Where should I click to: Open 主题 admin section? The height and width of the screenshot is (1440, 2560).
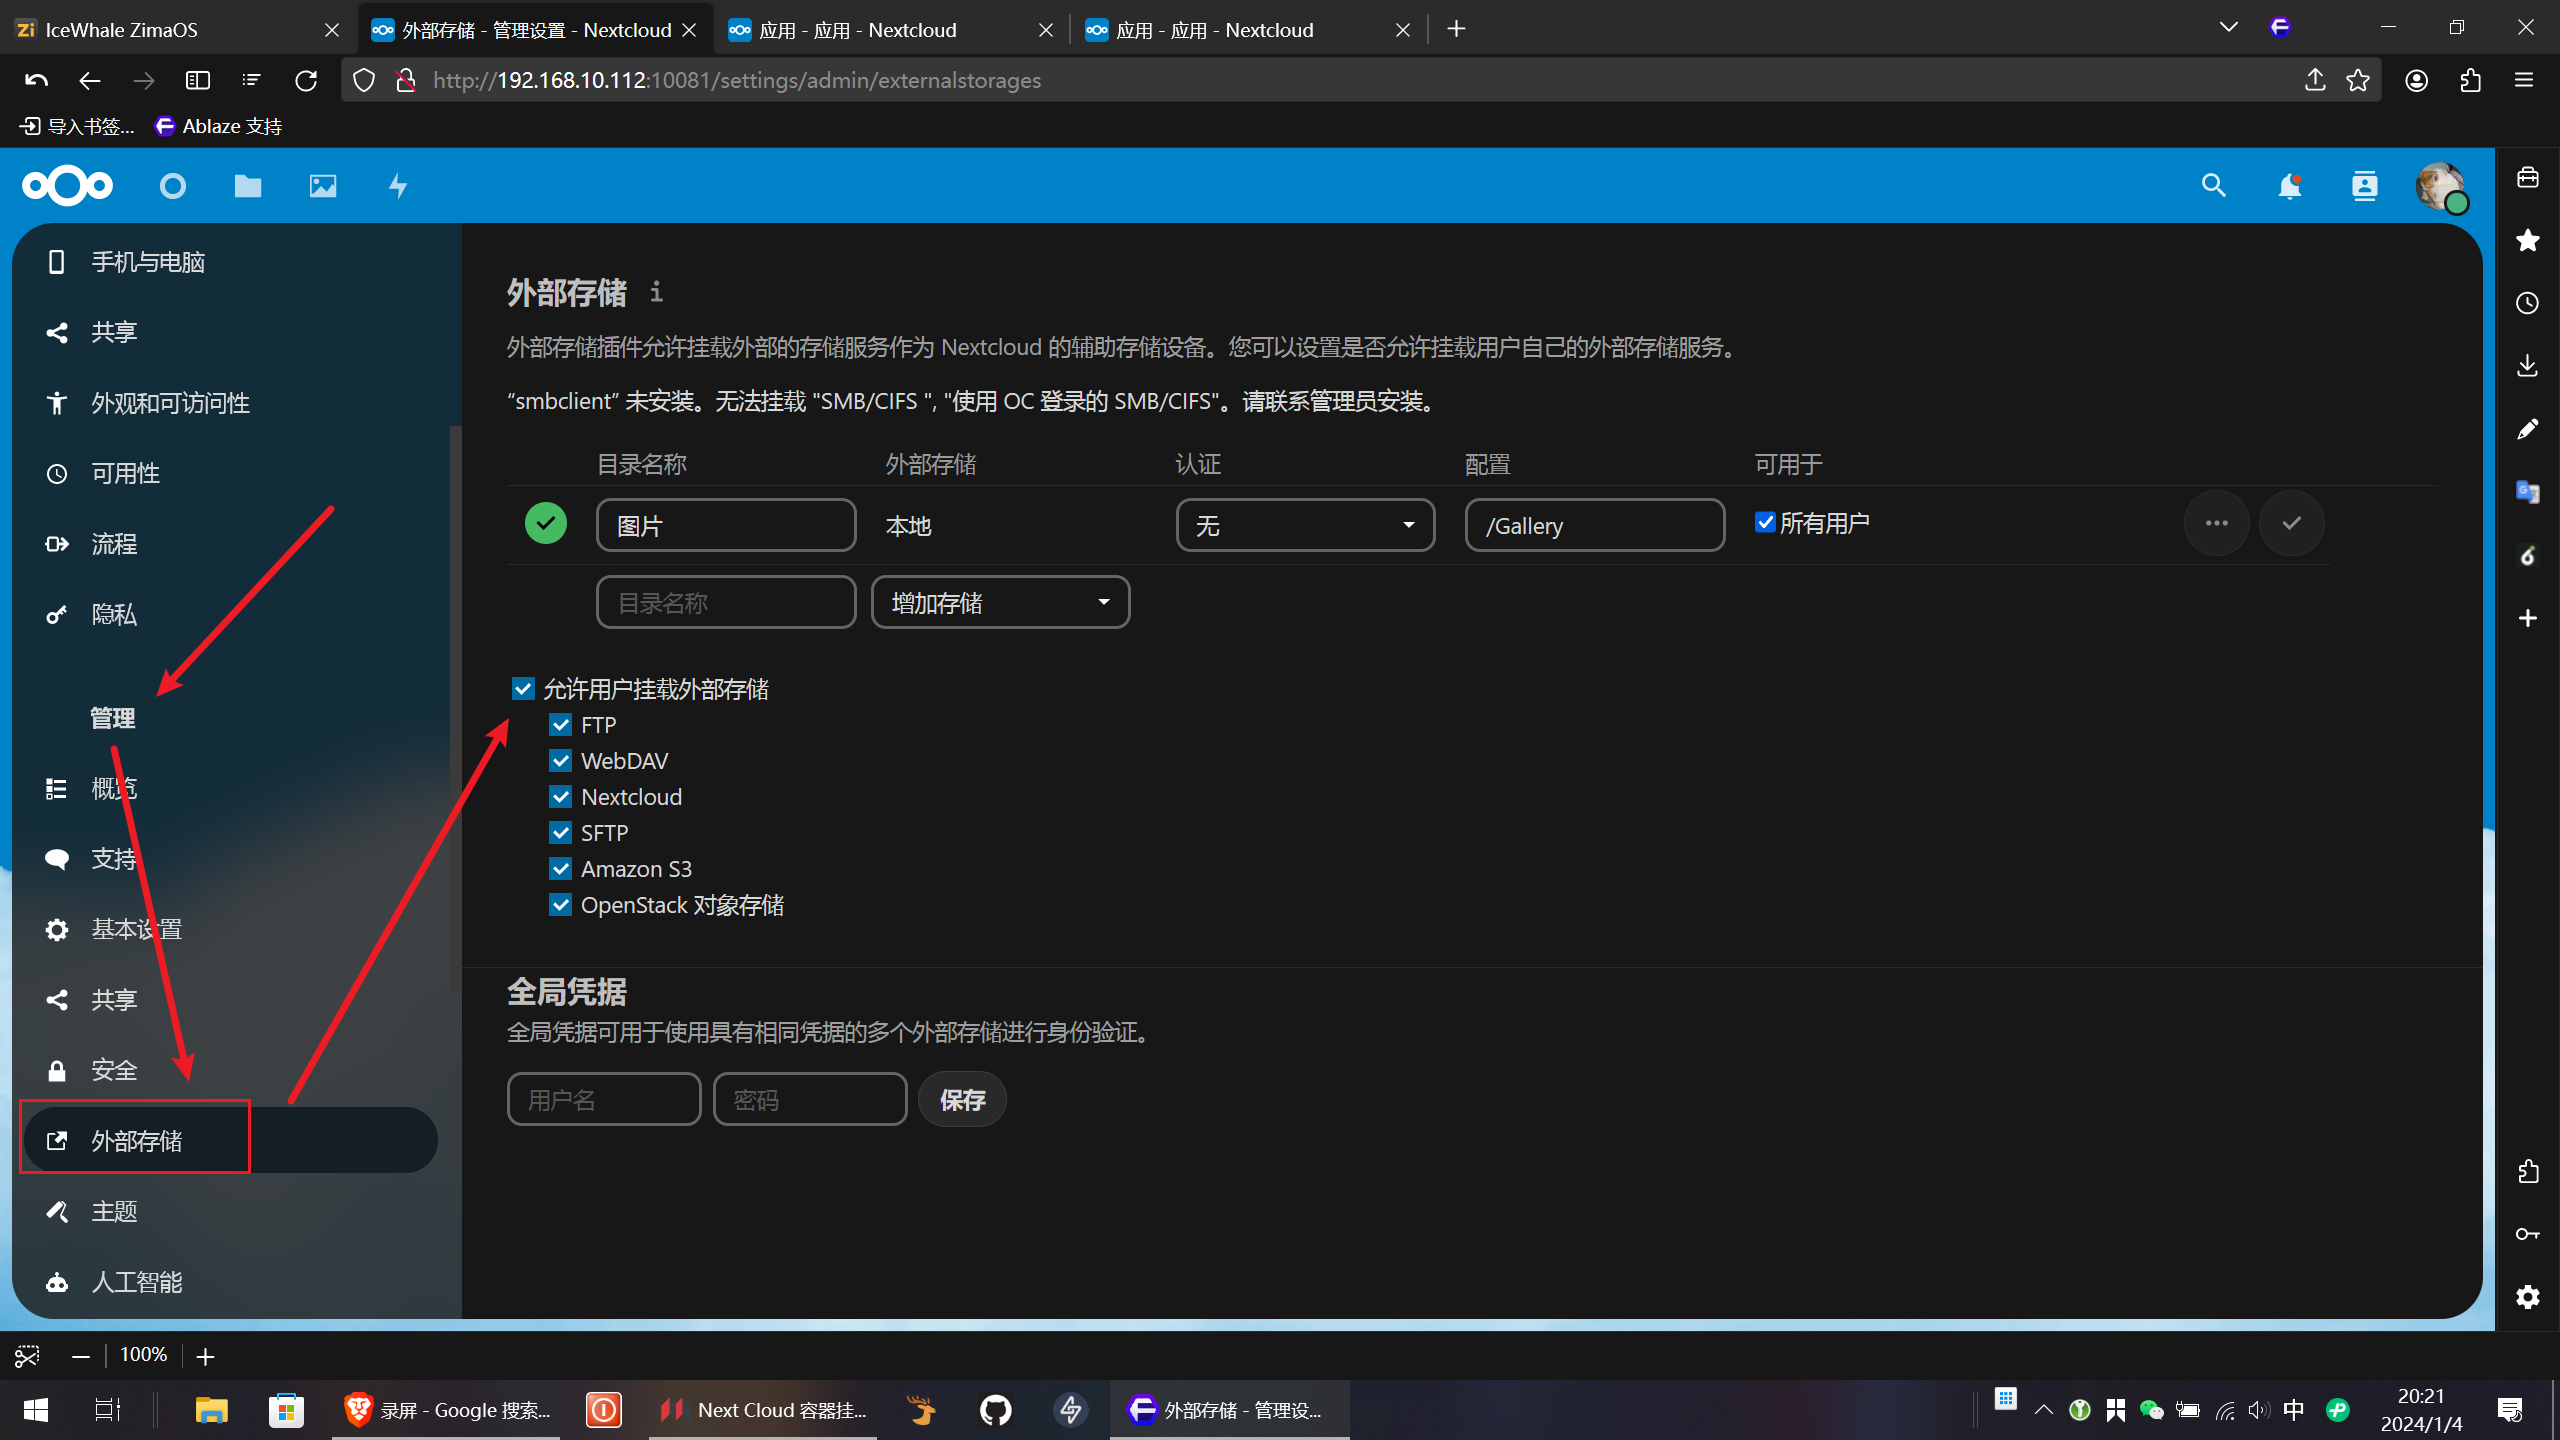pos(230,1211)
